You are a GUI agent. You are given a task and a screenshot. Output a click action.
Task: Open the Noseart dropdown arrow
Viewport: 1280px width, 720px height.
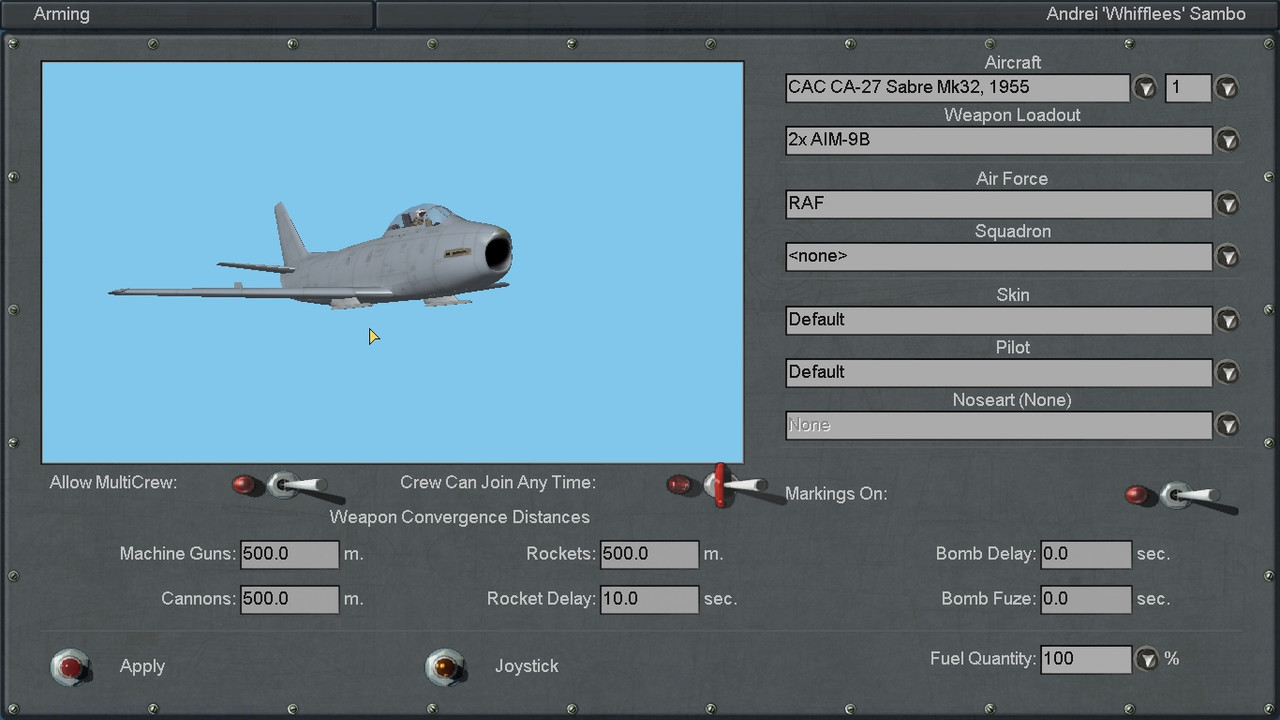tap(1227, 425)
